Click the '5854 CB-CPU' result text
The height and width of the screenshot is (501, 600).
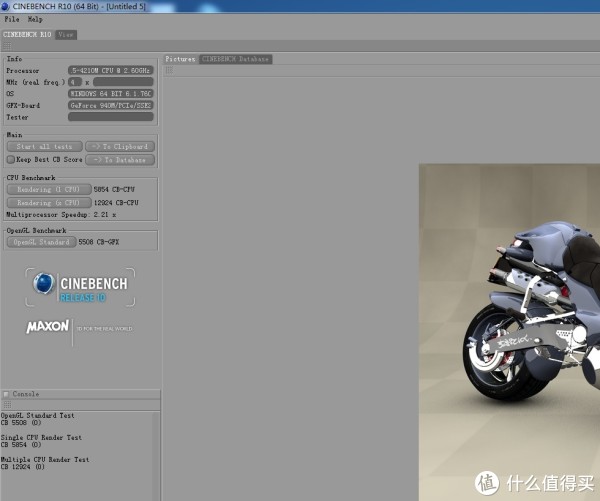click(x=114, y=189)
